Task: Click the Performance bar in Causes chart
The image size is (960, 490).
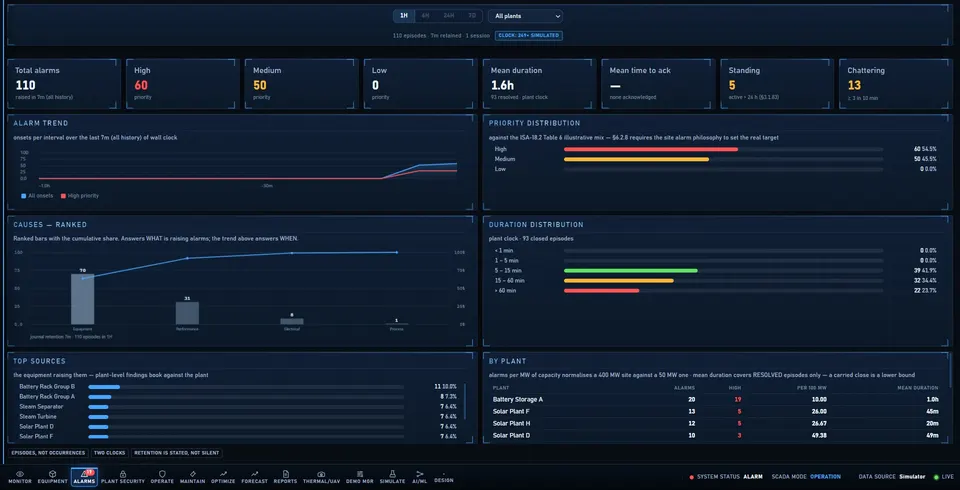Action: click(x=187, y=313)
